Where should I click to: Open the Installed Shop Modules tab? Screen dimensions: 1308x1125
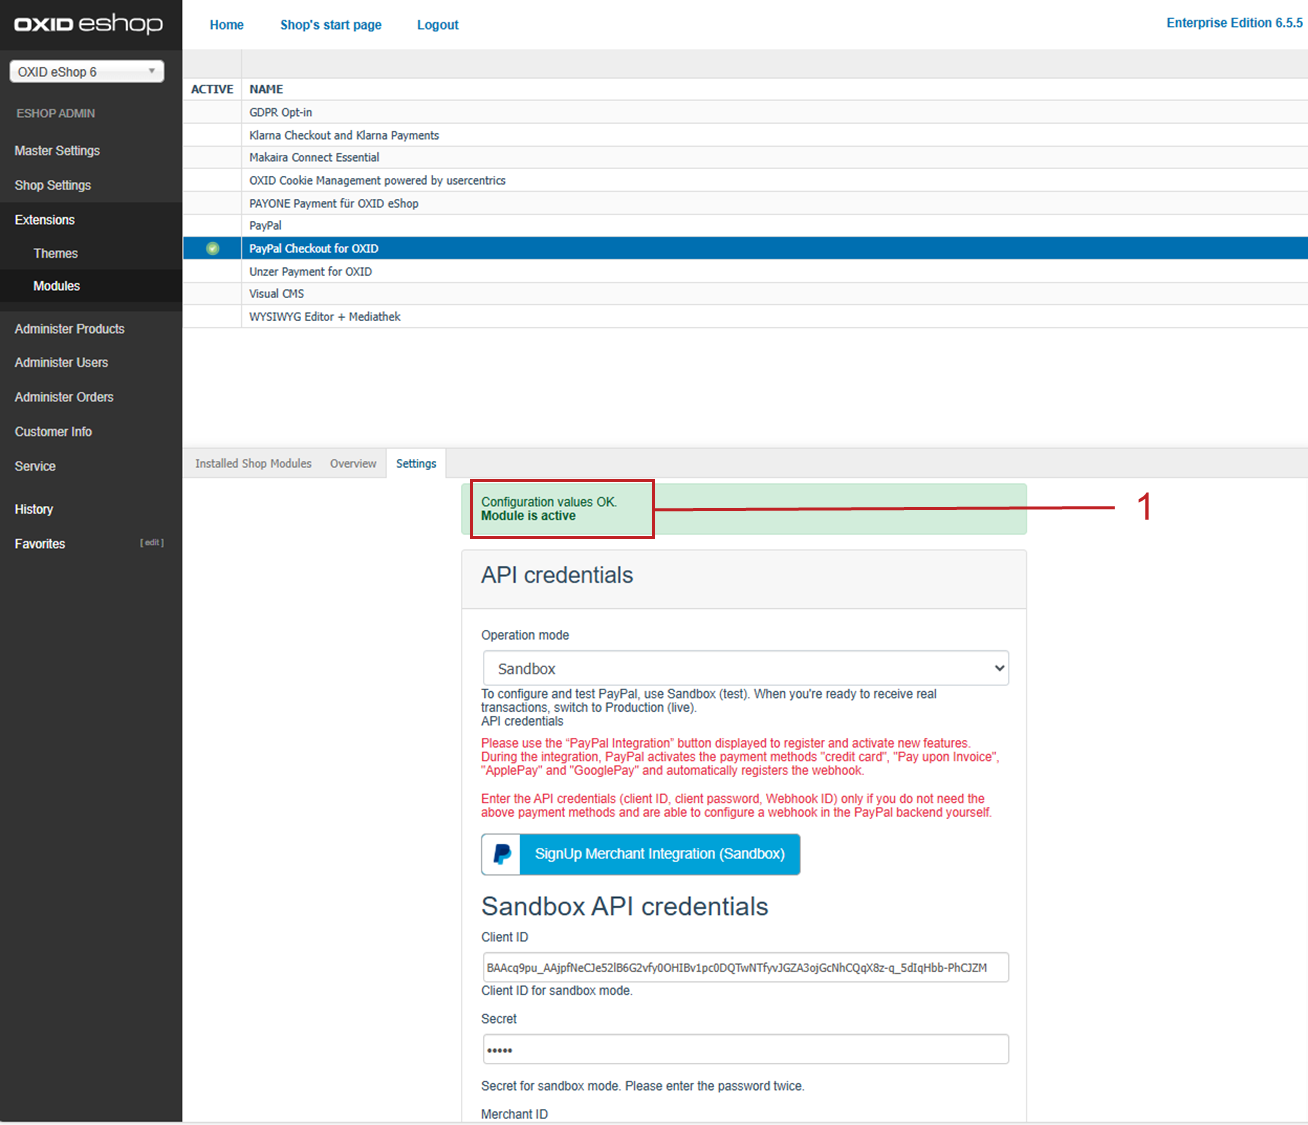253,464
